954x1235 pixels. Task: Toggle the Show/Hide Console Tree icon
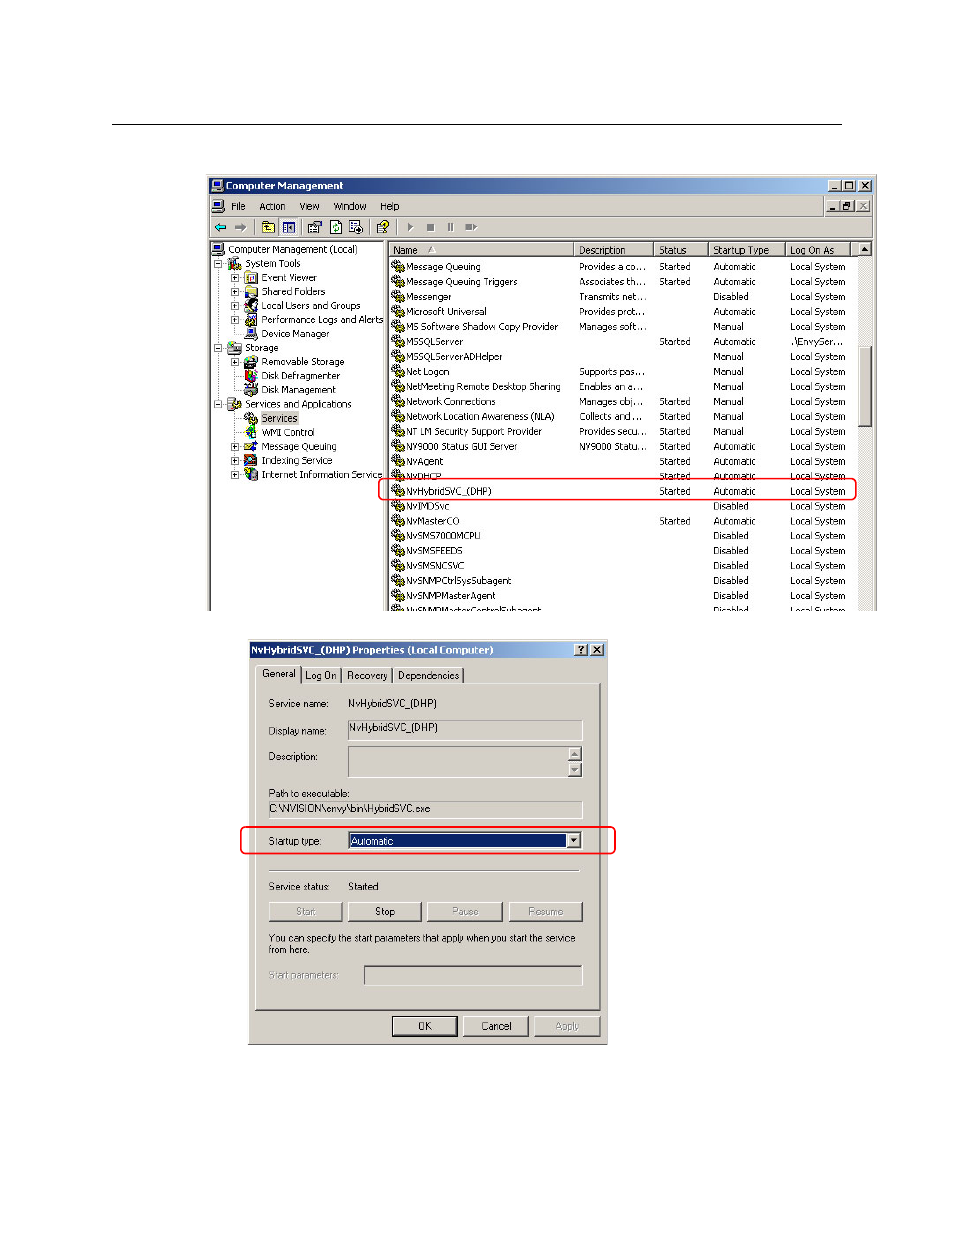[289, 227]
